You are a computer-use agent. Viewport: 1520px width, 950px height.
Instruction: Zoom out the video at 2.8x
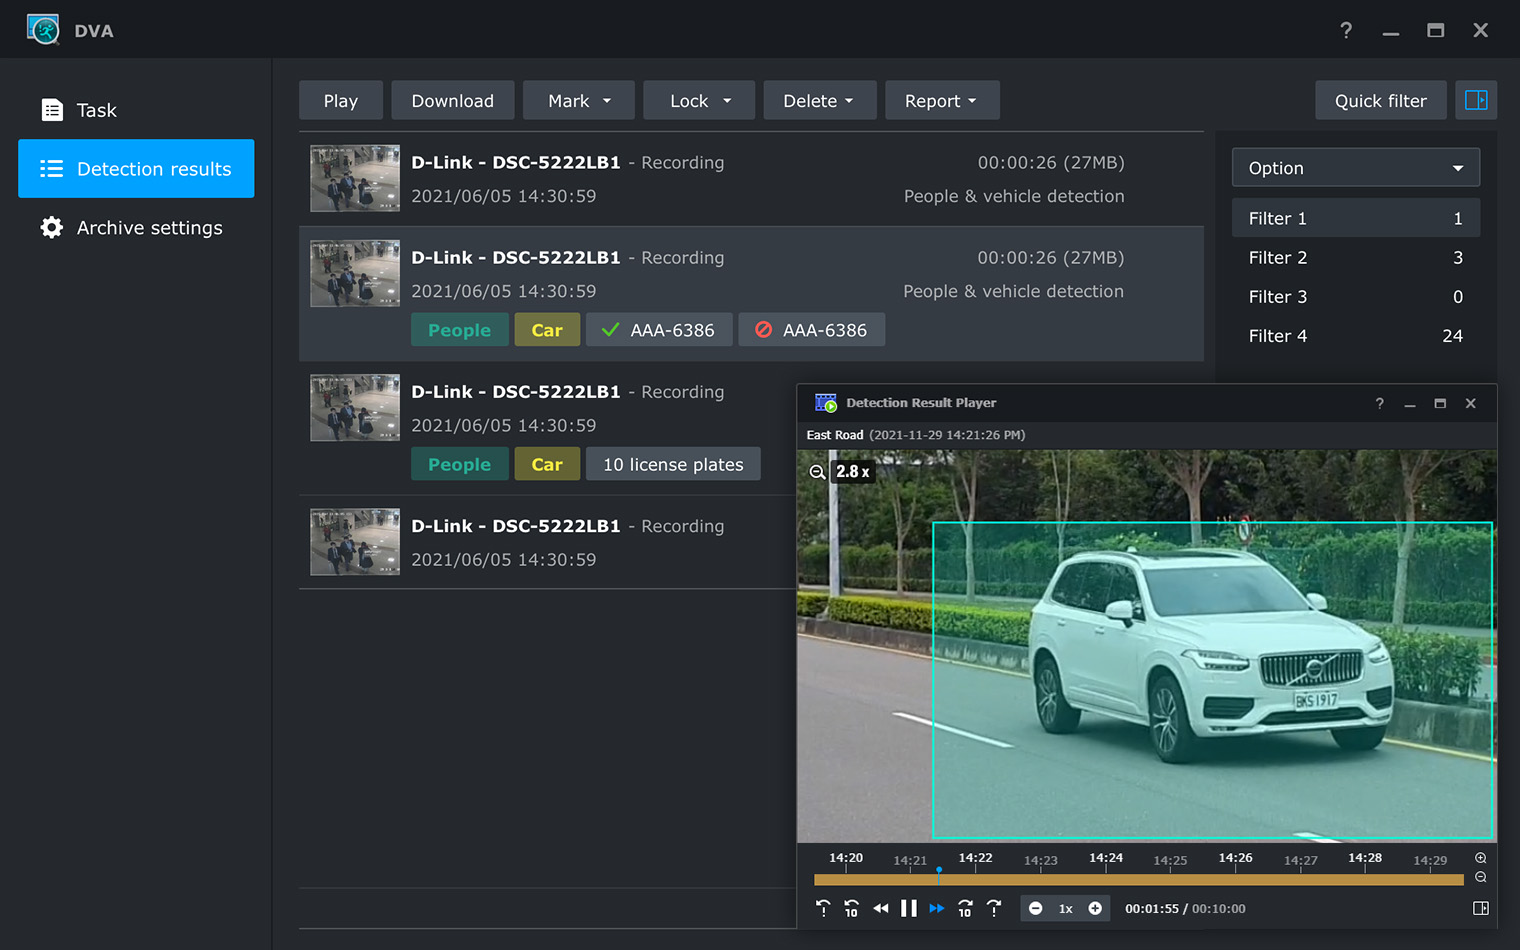click(817, 472)
